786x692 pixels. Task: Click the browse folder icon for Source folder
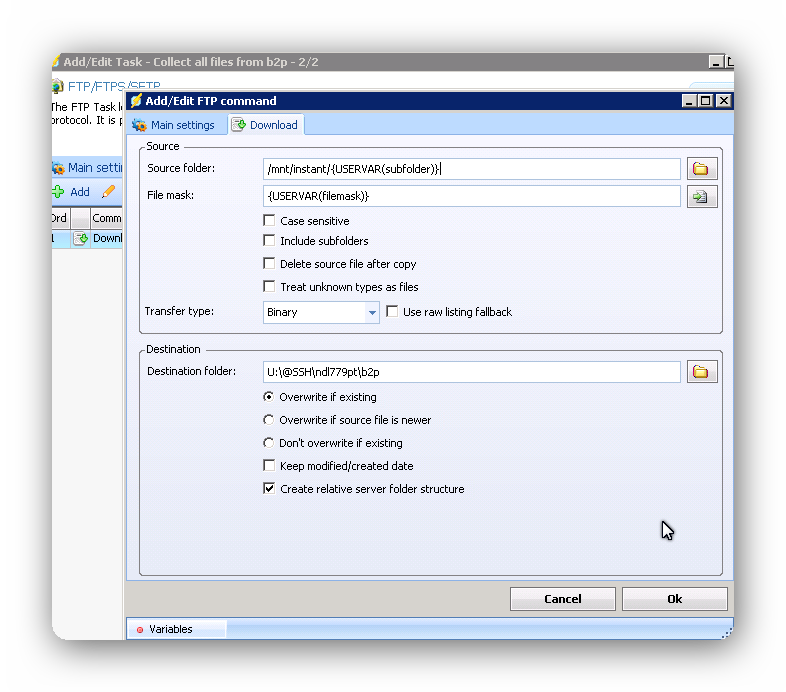pyautogui.click(x=701, y=169)
